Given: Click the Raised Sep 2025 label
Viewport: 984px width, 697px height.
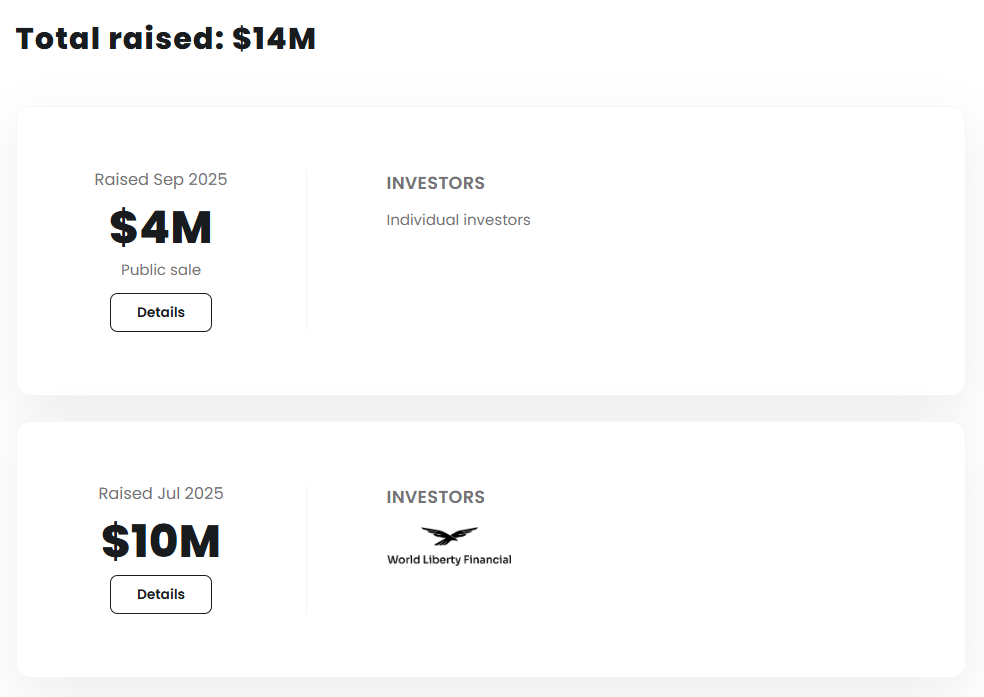Looking at the screenshot, I should [x=161, y=180].
